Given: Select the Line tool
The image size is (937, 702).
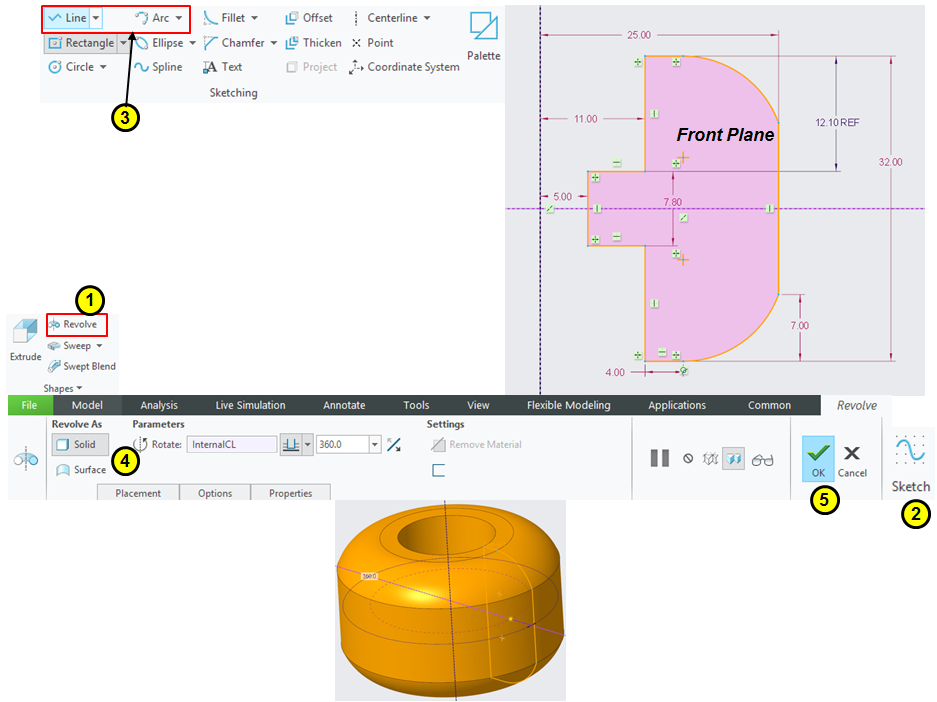Looking at the screenshot, I should point(68,17).
